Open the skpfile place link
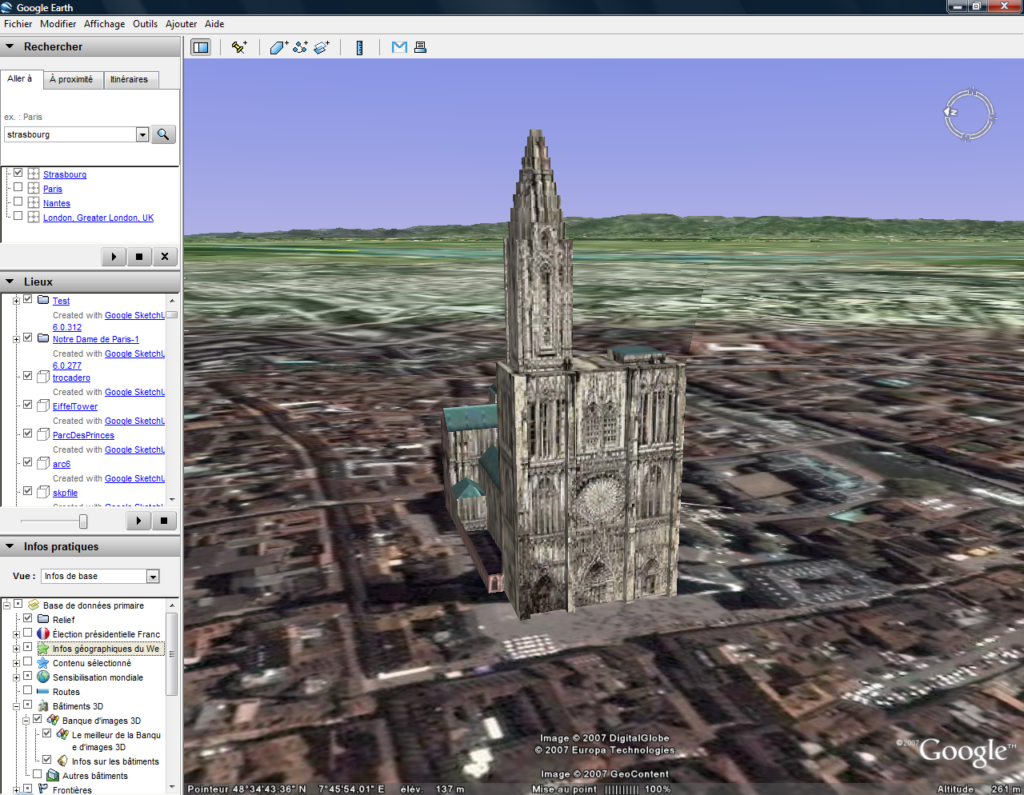1024x795 pixels. (x=65, y=493)
